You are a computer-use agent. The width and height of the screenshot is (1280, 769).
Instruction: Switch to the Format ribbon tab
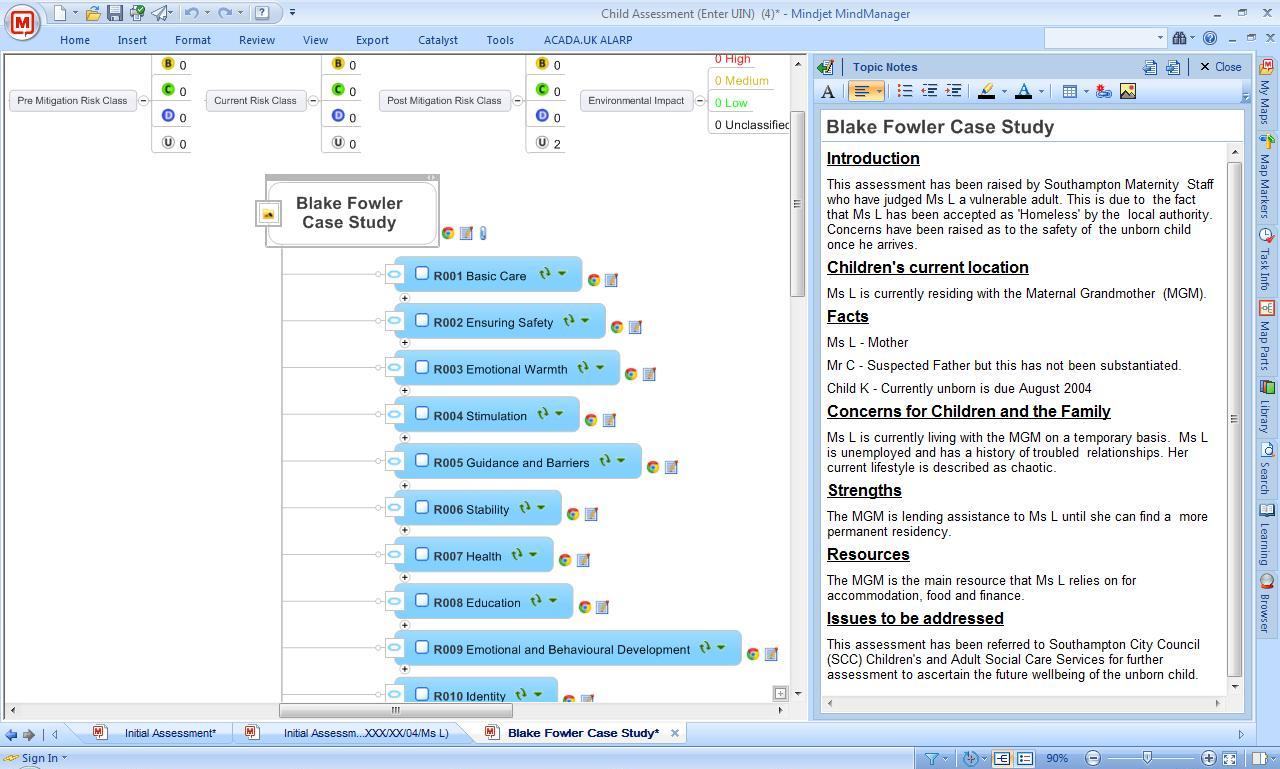tap(193, 40)
